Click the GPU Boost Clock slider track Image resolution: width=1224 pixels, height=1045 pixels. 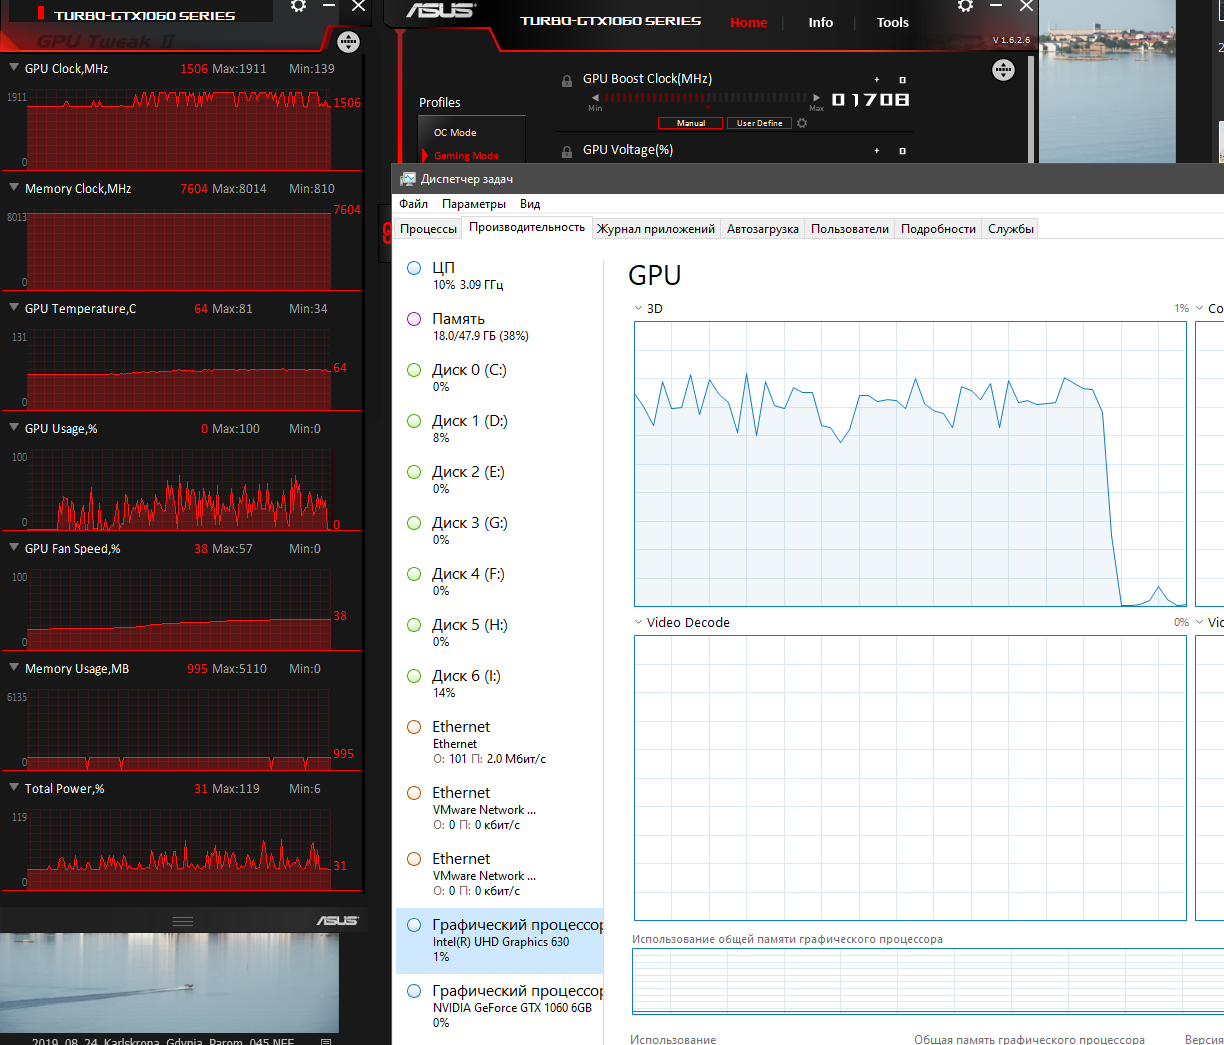(x=705, y=98)
